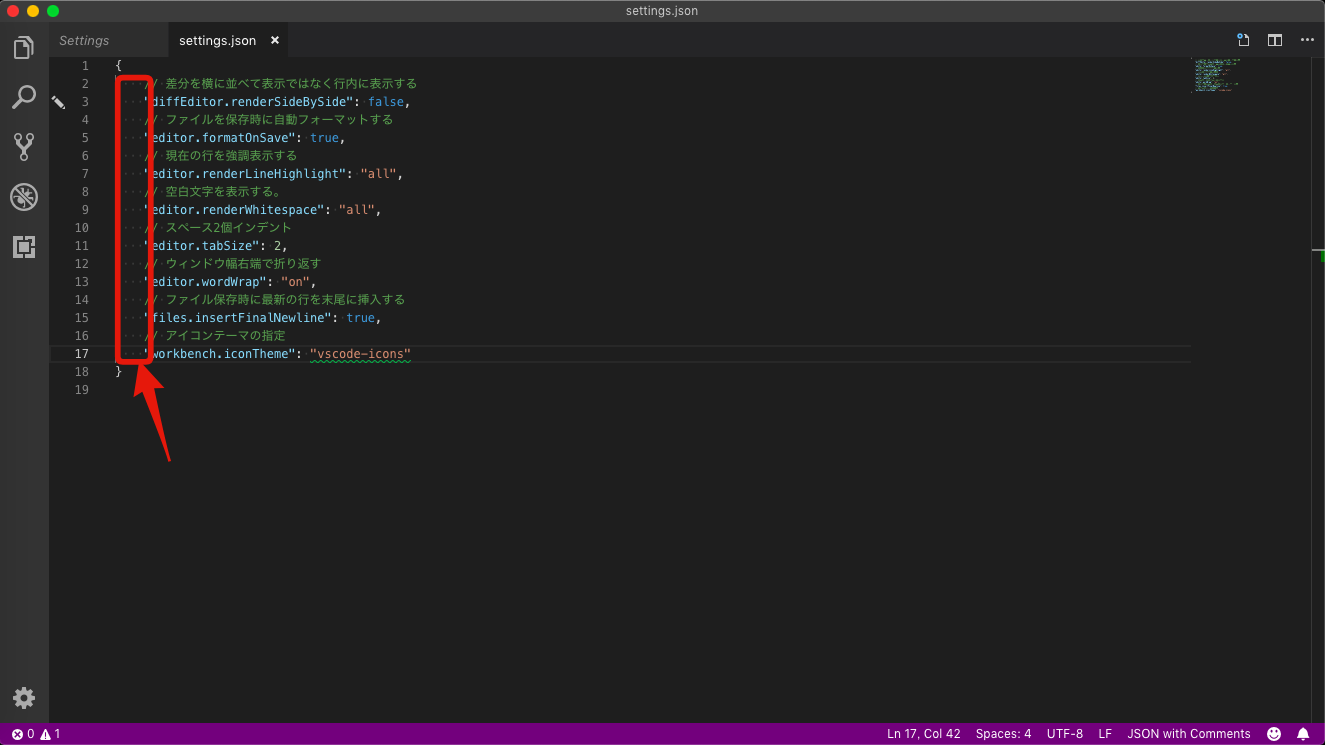1325x745 pixels.
Task: Click the true value on line 15
Action: tap(360, 318)
